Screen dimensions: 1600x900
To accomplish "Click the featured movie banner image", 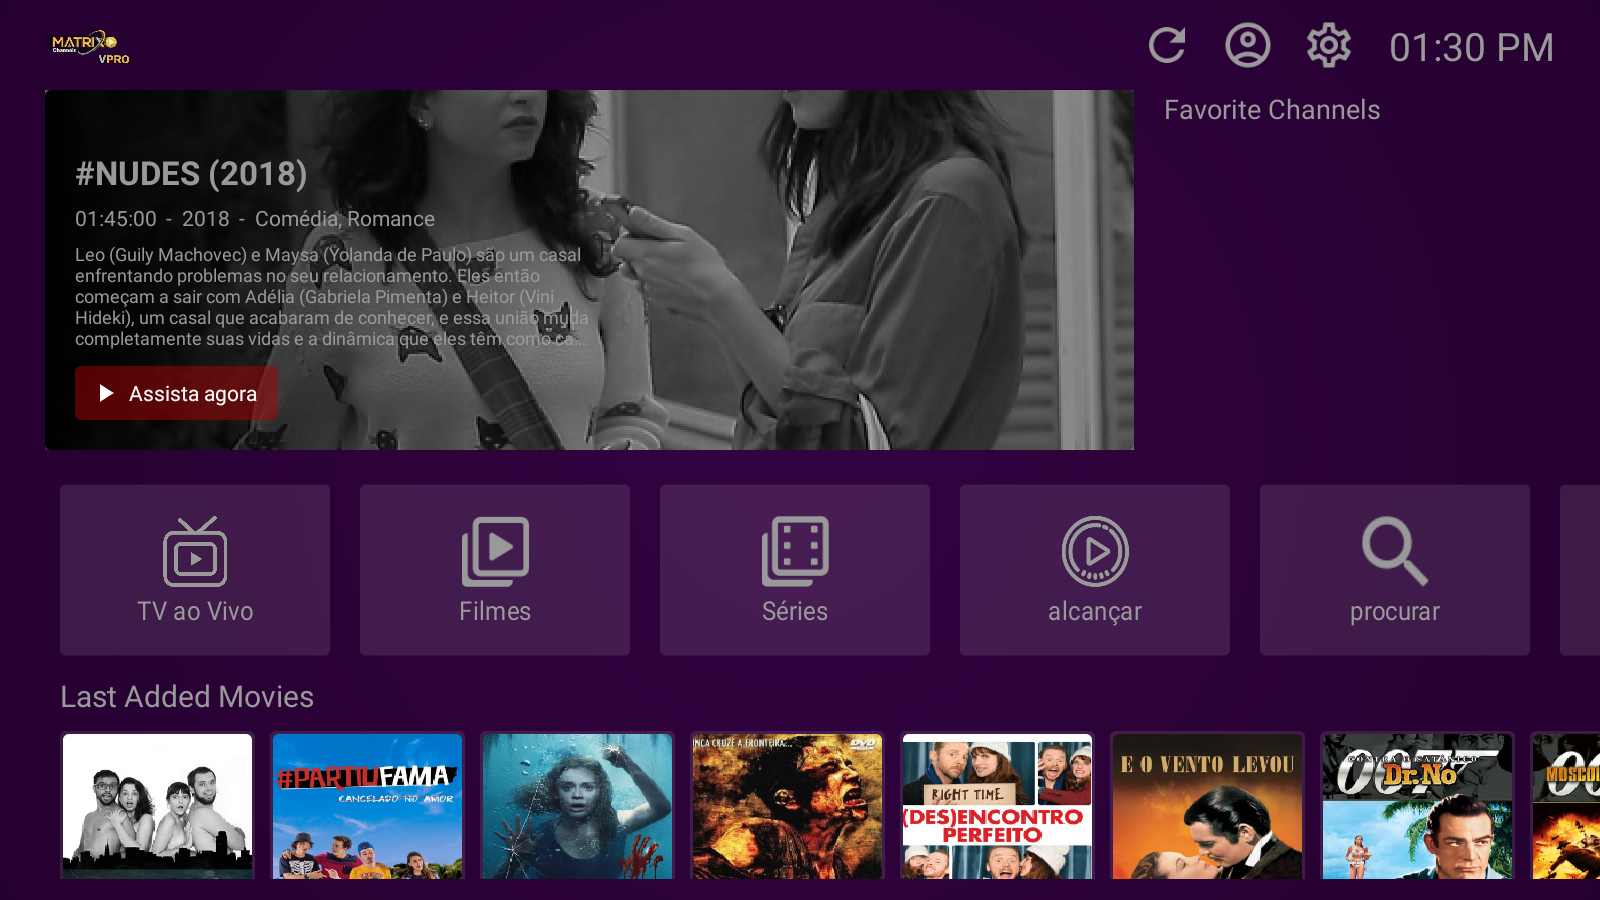I will [850, 270].
